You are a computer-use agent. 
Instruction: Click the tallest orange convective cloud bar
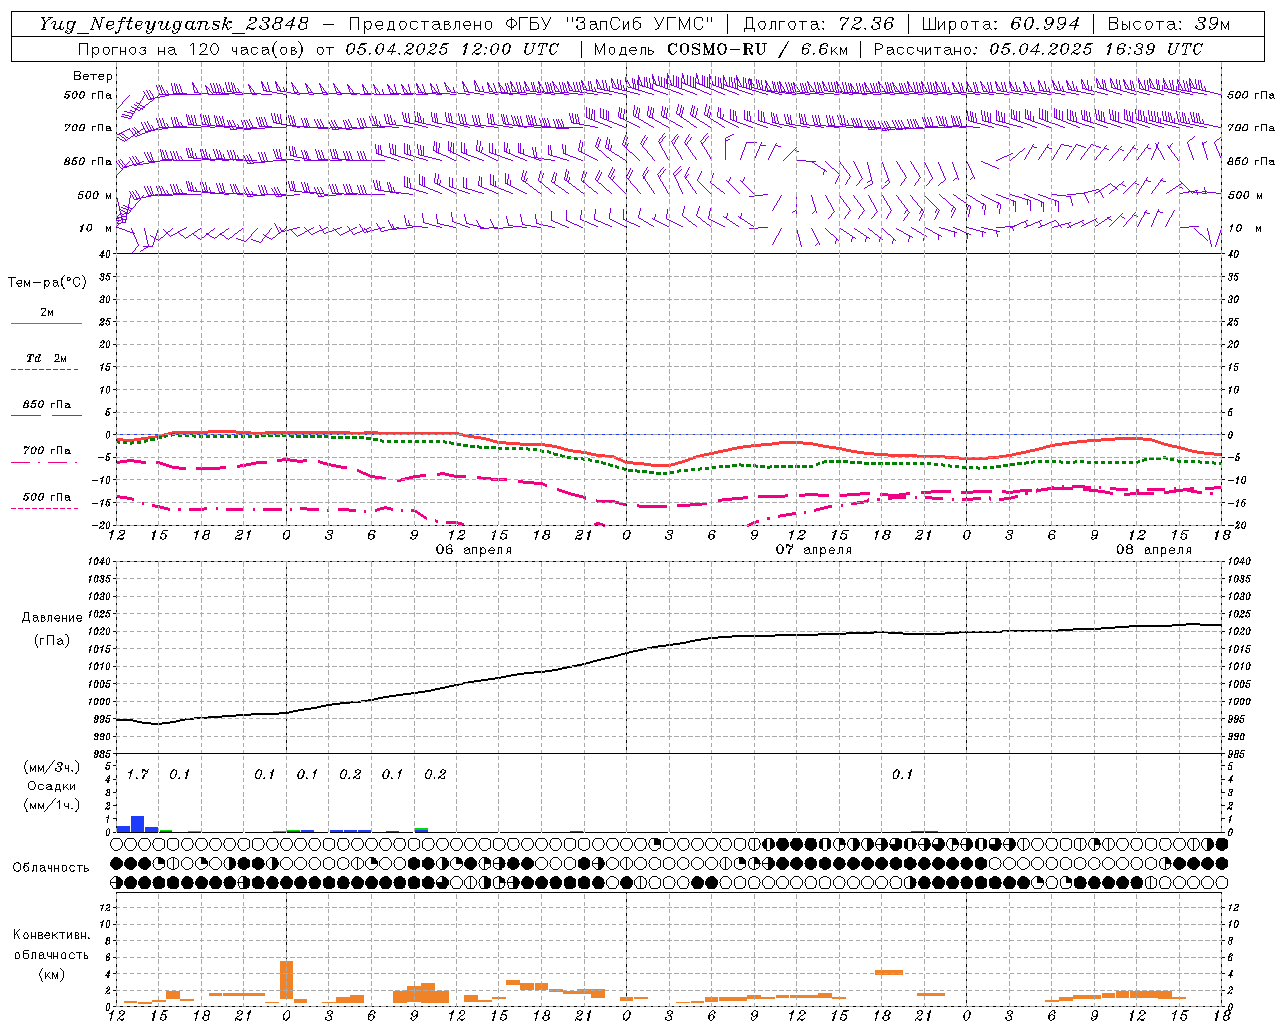[x=286, y=980]
